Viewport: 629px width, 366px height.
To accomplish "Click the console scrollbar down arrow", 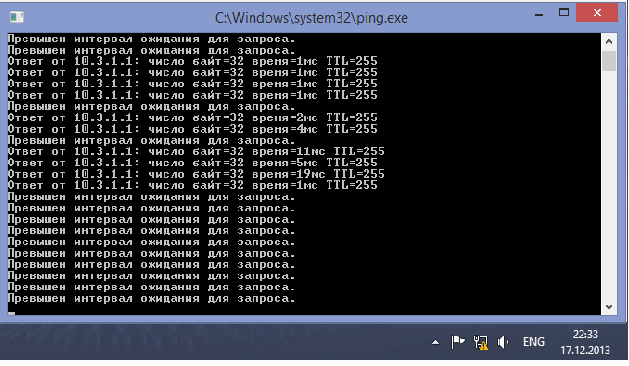I will tap(609, 307).
